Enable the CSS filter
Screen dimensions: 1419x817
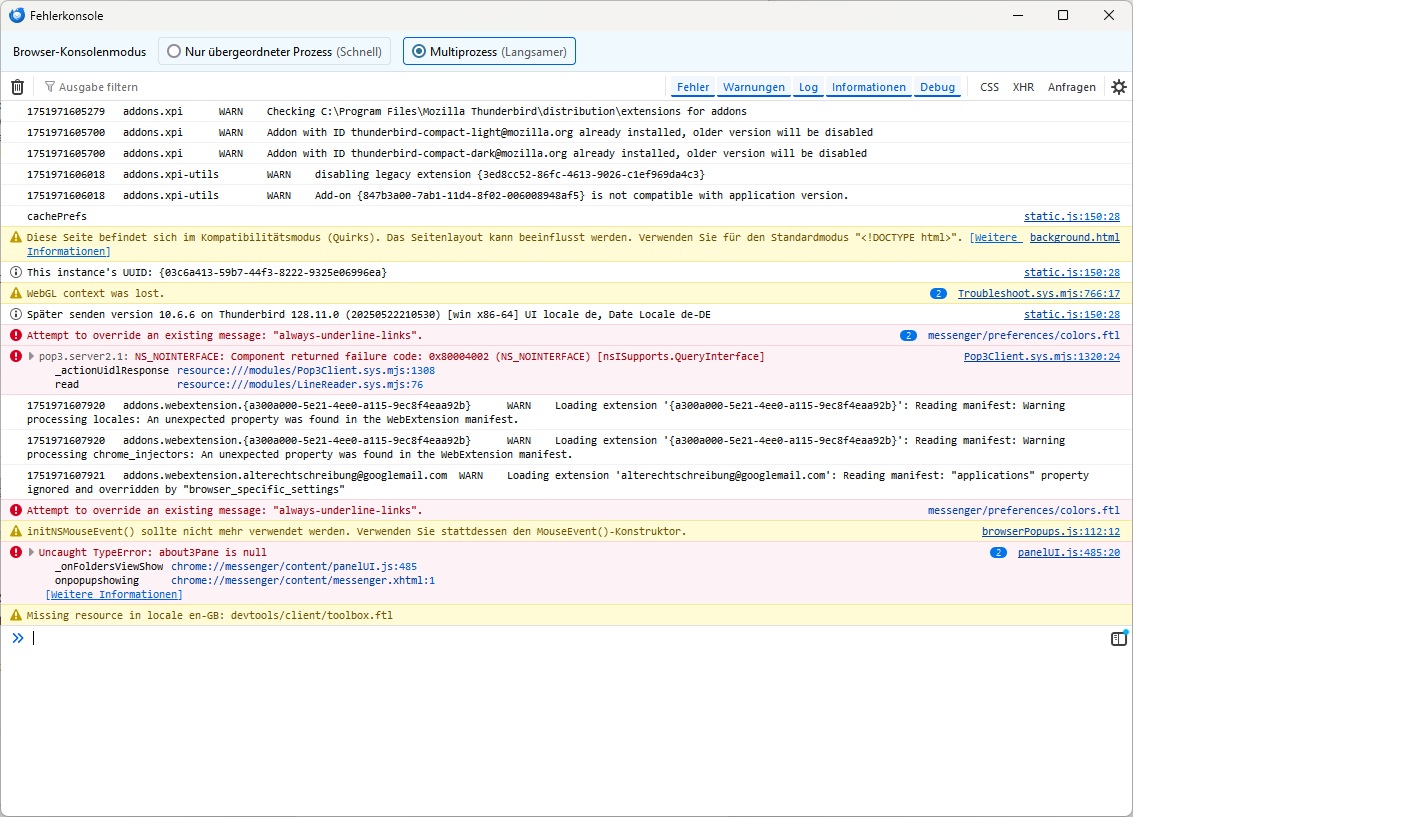(x=988, y=87)
